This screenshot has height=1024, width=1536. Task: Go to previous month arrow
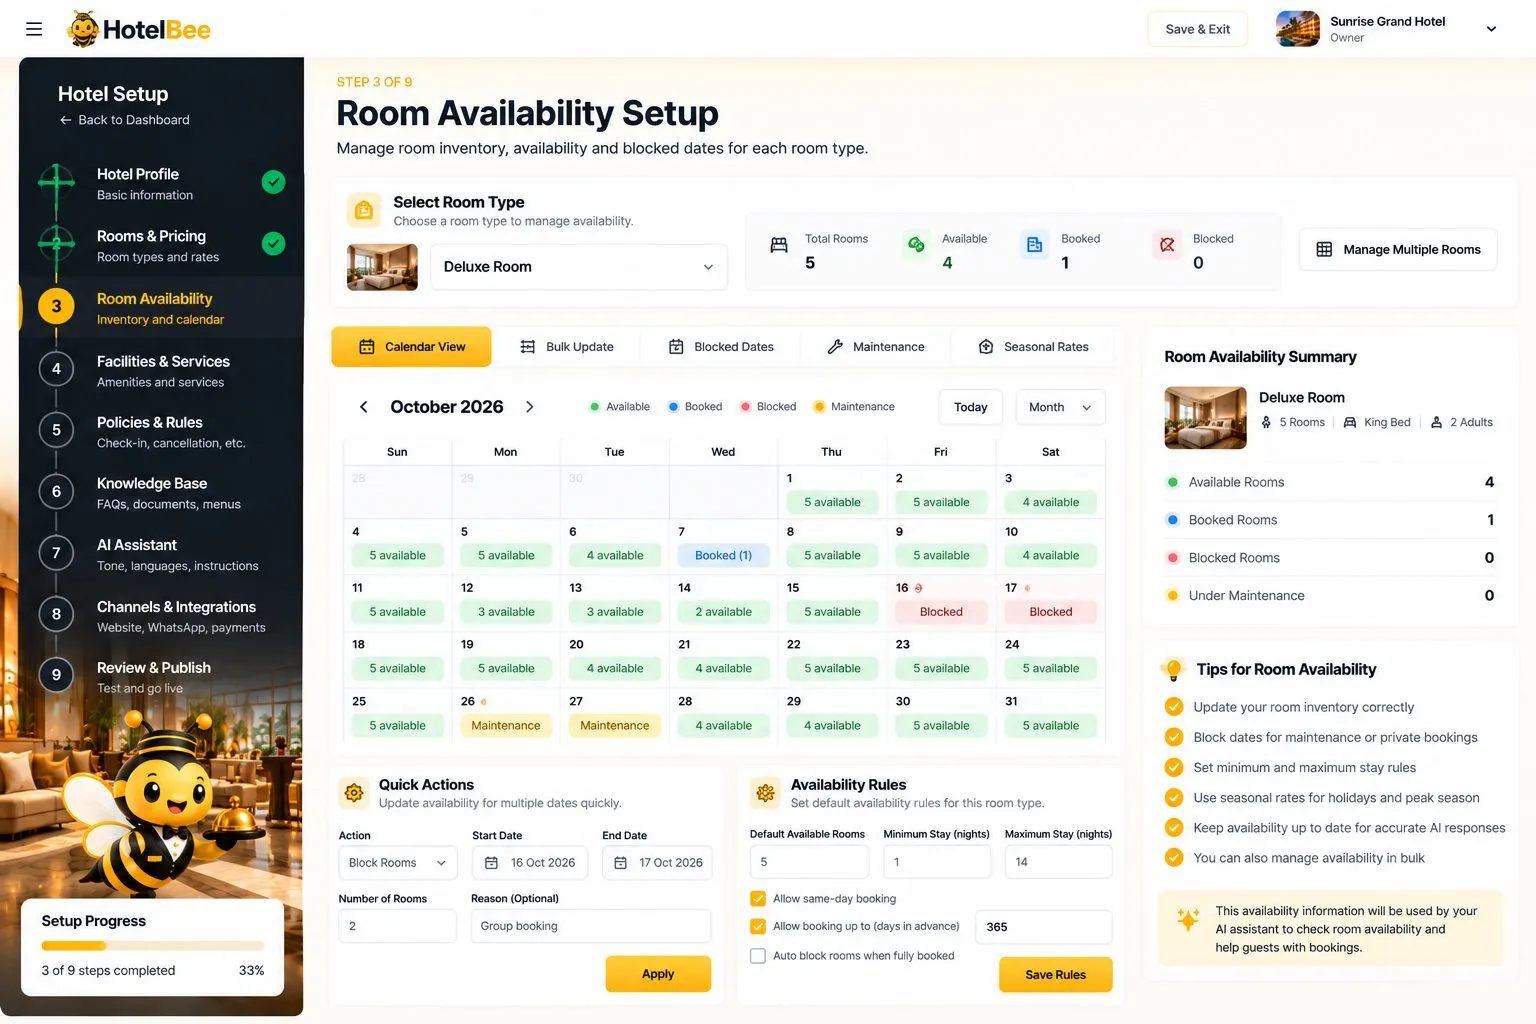(x=364, y=407)
